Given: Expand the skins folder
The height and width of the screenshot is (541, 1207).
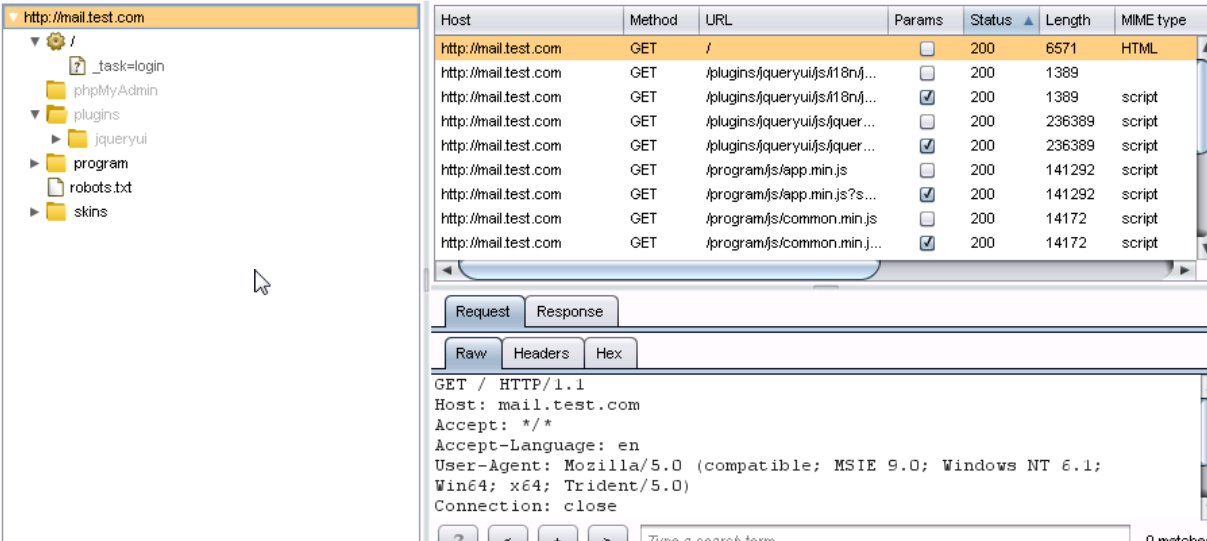Looking at the screenshot, I should [x=35, y=212].
